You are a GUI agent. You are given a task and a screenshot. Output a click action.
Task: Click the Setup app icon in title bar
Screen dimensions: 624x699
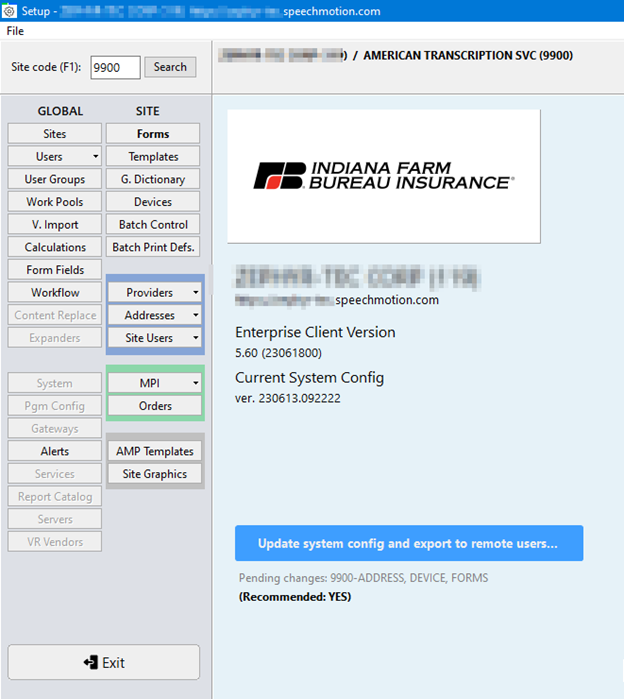10,11
